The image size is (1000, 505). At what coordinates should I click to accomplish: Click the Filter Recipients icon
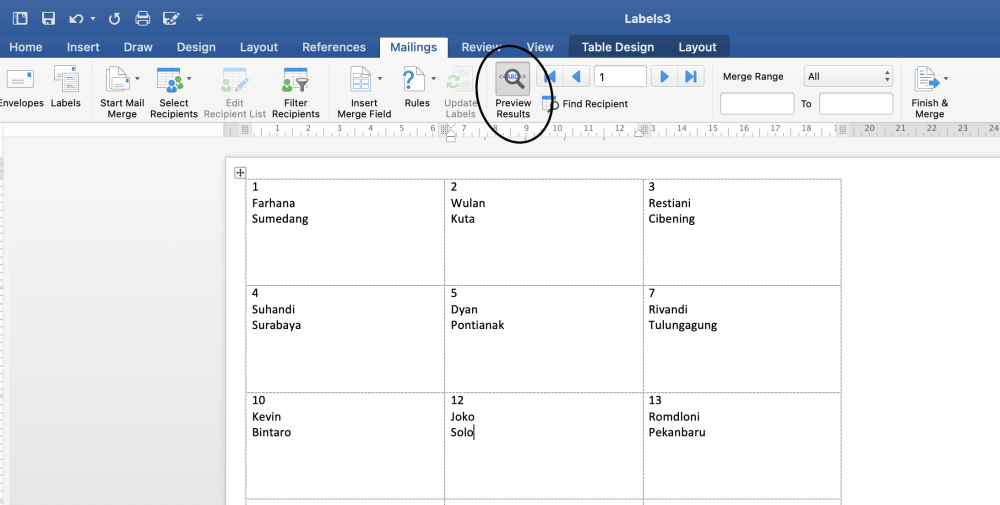tap(295, 80)
